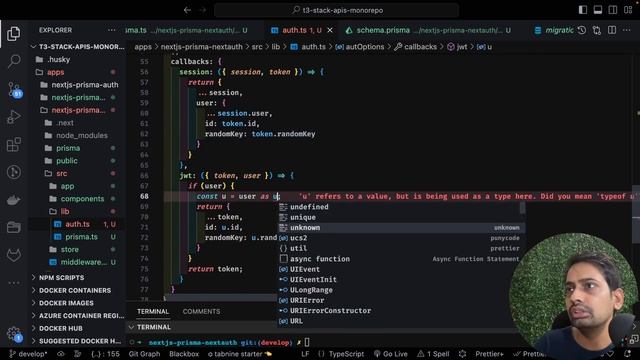Click Blackbox status bar item
Image resolution: width=640 pixels, height=360 pixels.
pos(184,354)
